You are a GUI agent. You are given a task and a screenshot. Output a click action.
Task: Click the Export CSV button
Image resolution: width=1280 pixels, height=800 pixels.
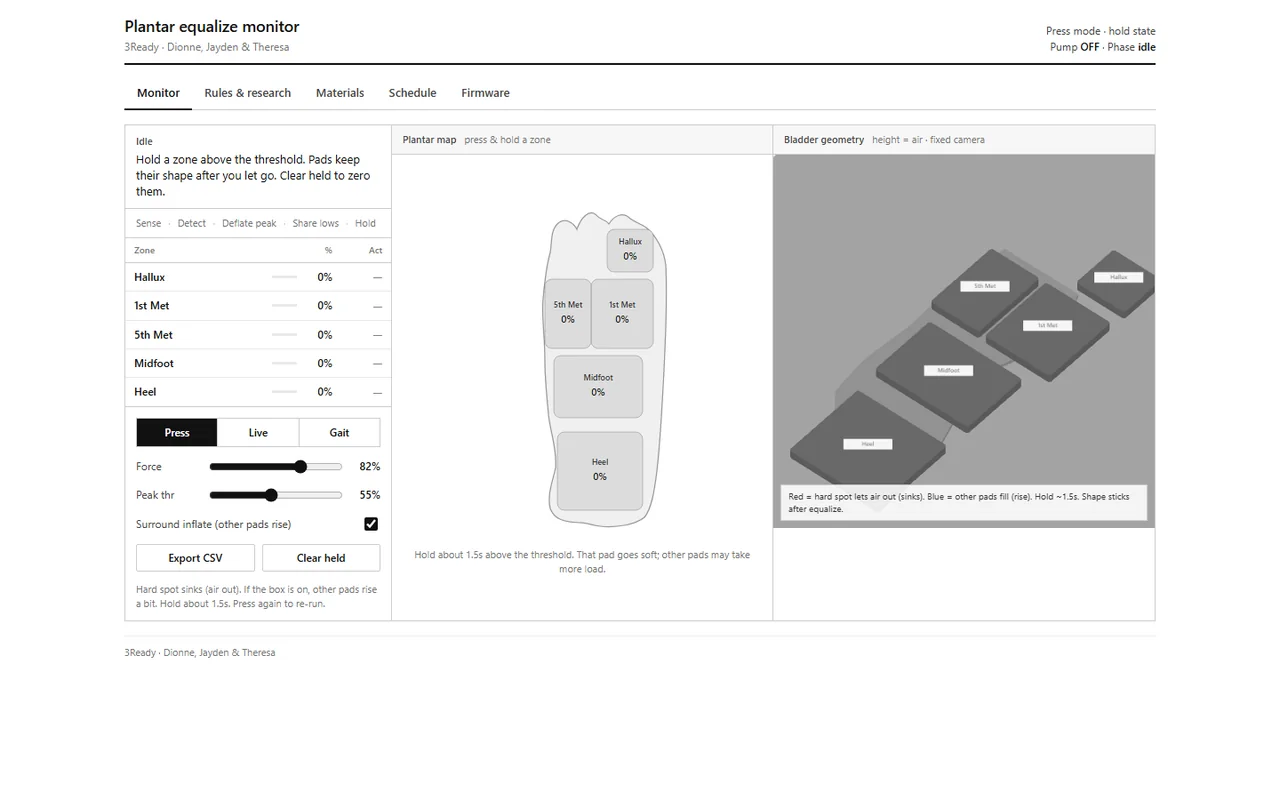coord(195,558)
